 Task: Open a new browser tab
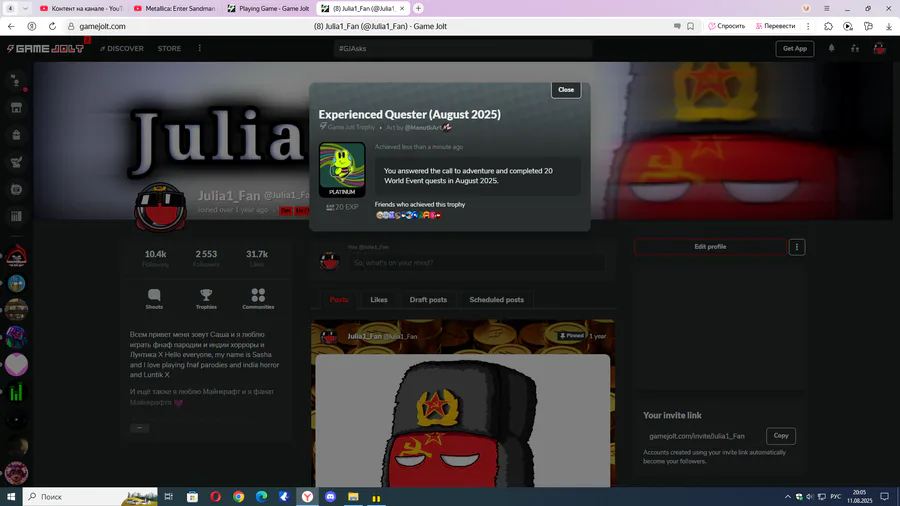tap(418, 9)
